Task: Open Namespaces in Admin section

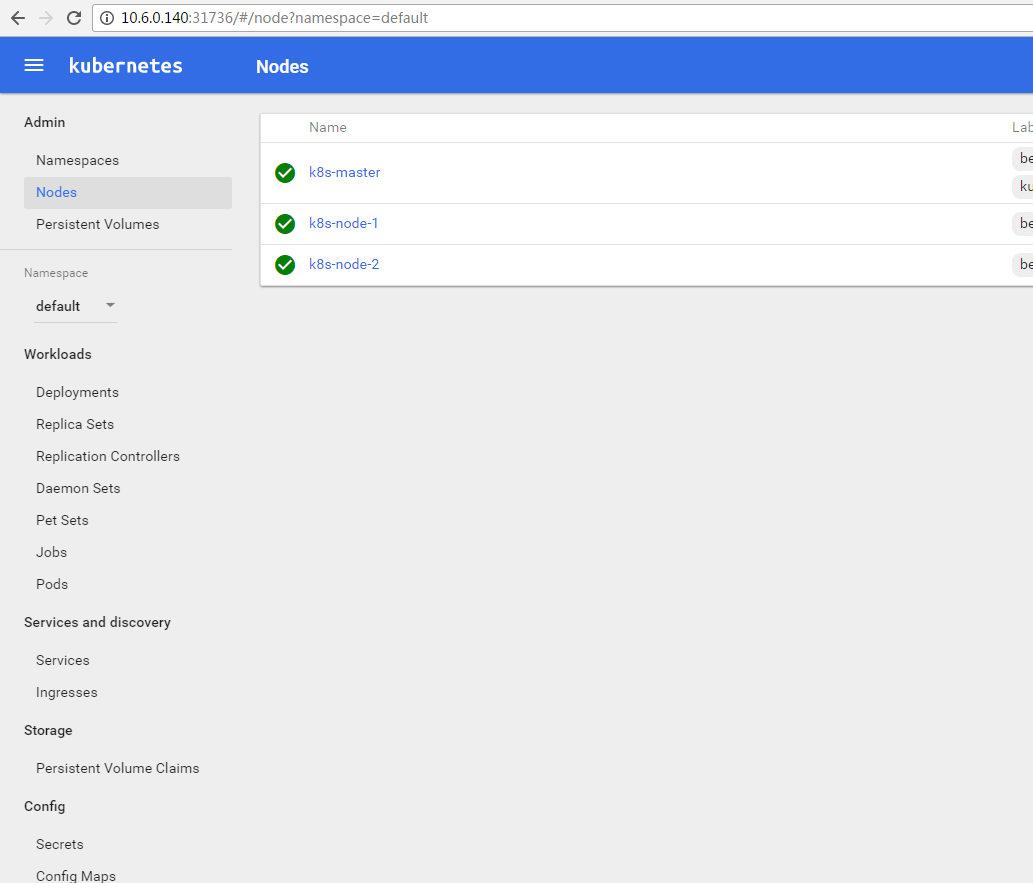Action: (x=78, y=160)
